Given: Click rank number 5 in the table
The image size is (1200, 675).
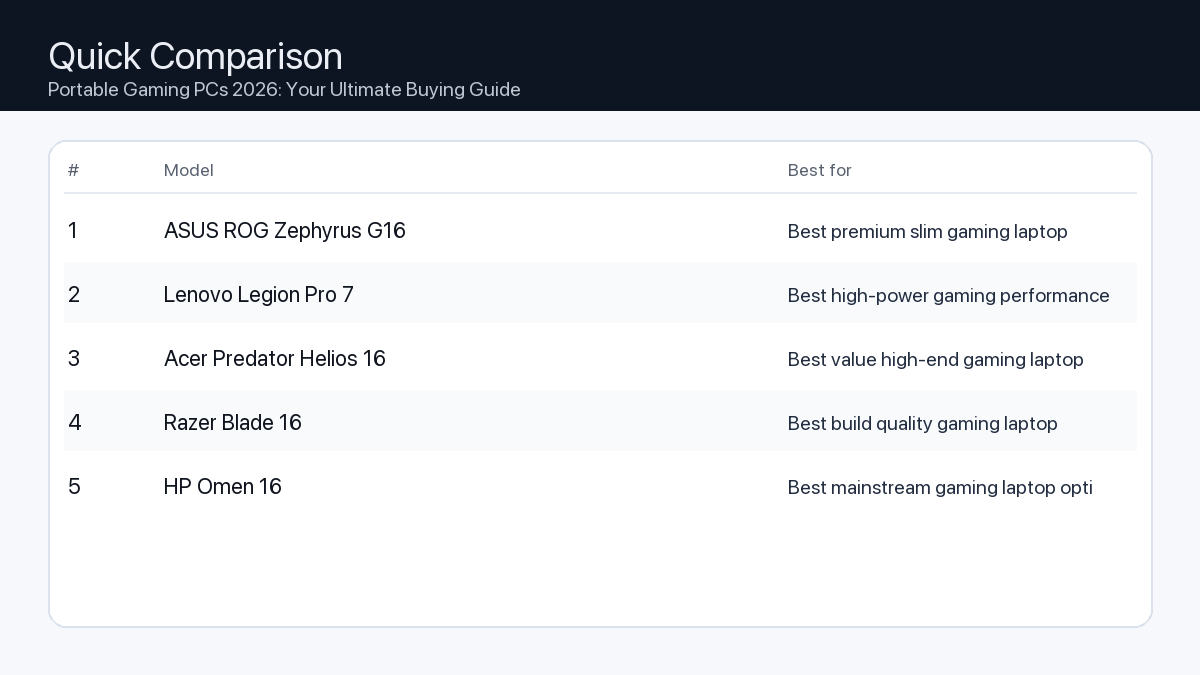Looking at the screenshot, I should (x=74, y=487).
